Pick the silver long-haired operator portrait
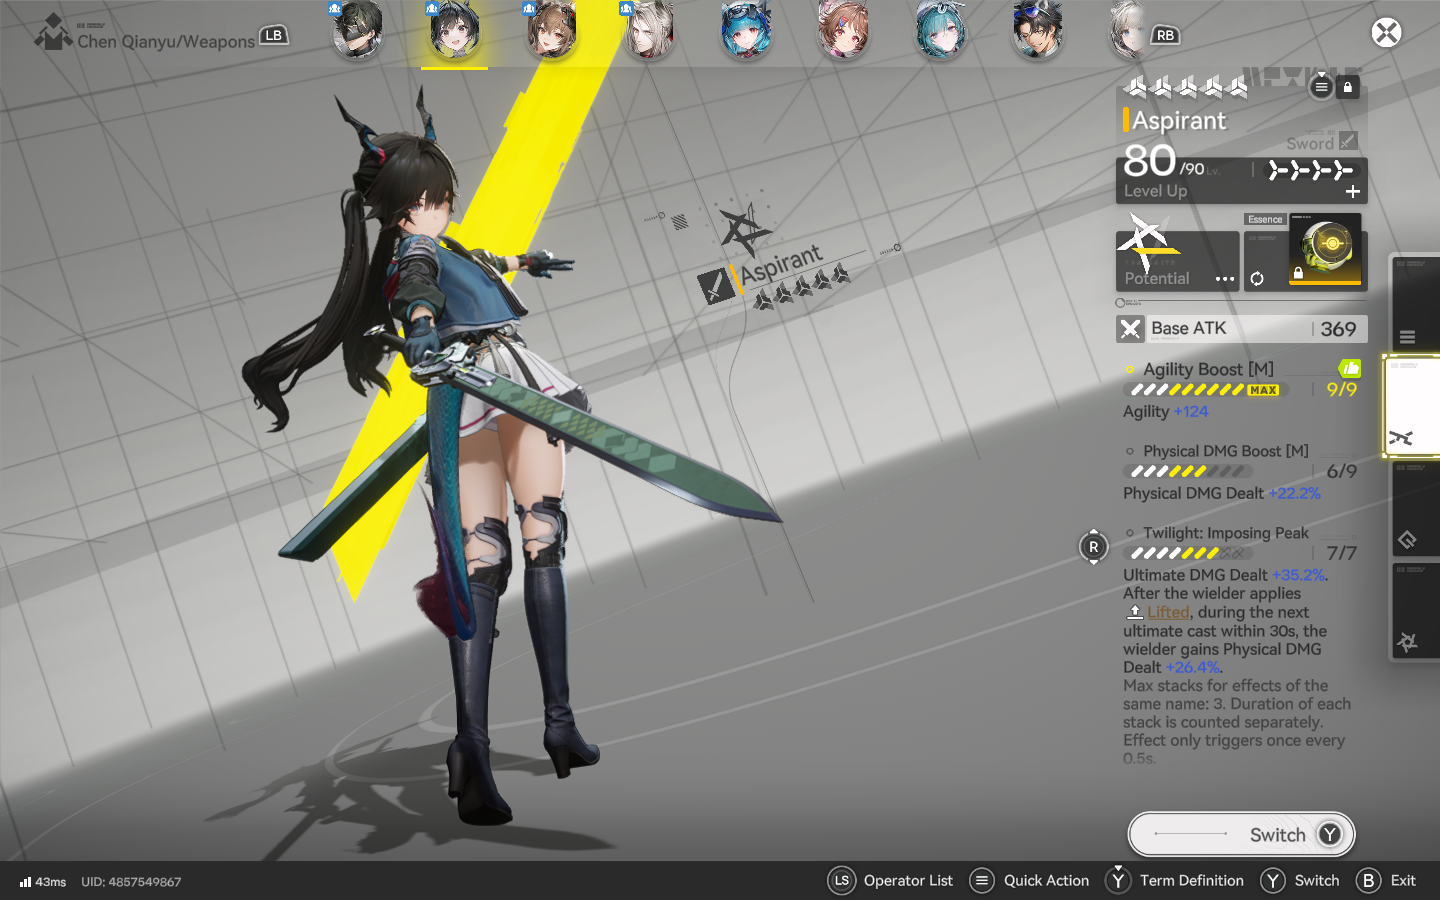Viewport: 1440px width, 900px height. coord(648,30)
